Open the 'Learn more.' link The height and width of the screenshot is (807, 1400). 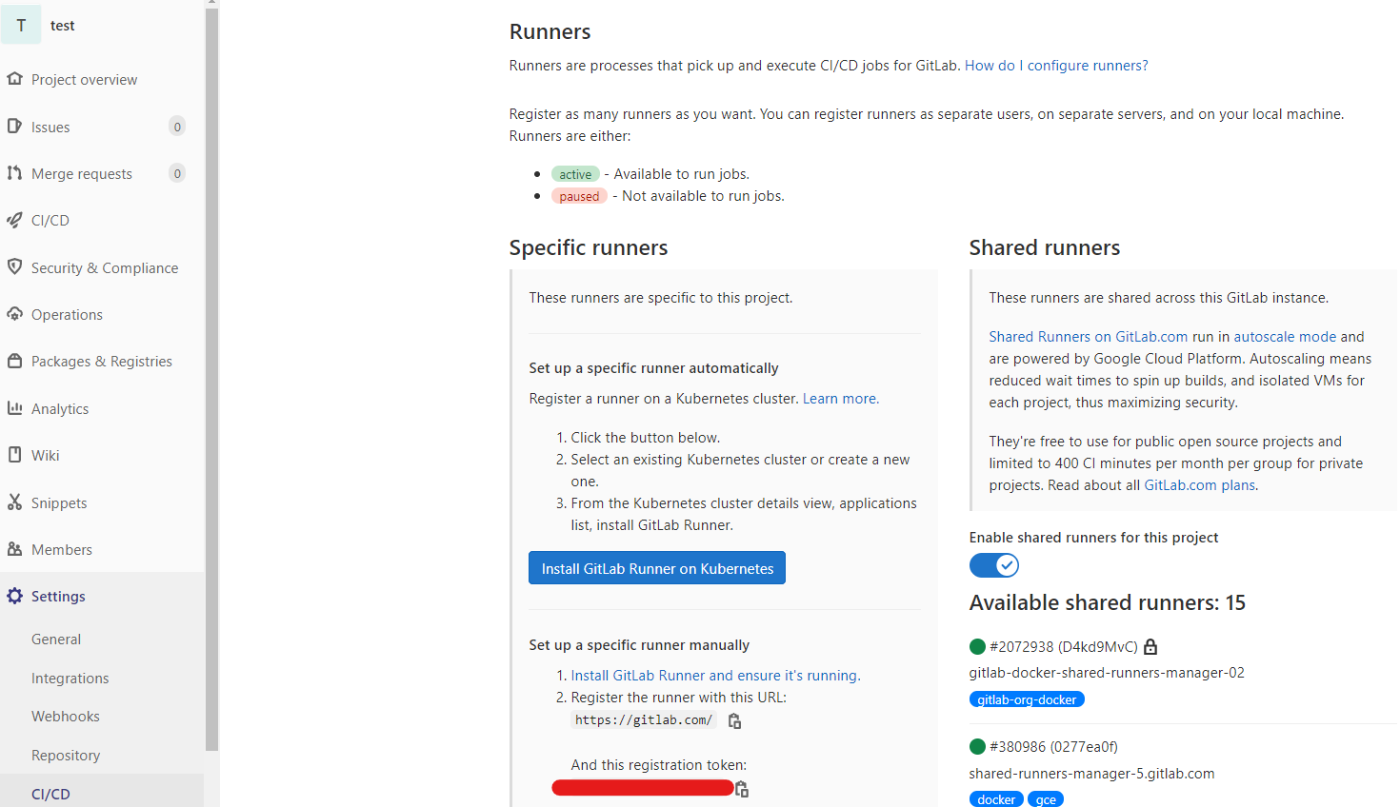point(841,399)
